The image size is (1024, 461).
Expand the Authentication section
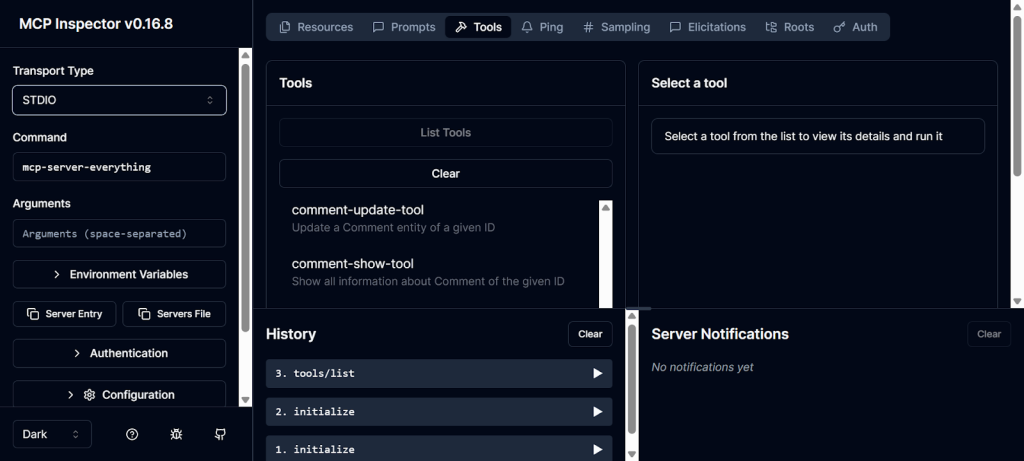pyautogui.click(x=119, y=353)
